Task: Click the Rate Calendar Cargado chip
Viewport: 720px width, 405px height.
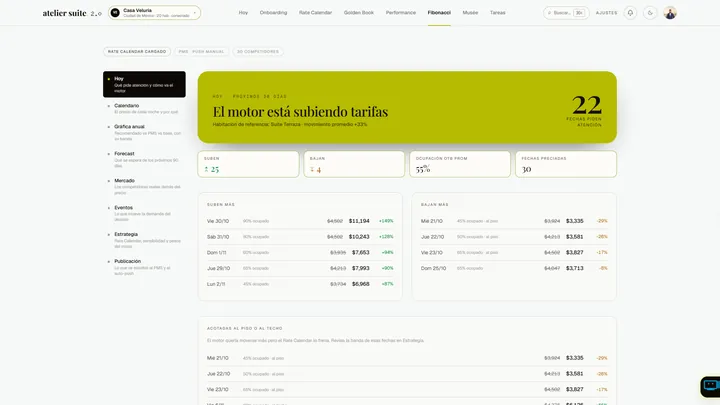Action: pyautogui.click(x=137, y=51)
